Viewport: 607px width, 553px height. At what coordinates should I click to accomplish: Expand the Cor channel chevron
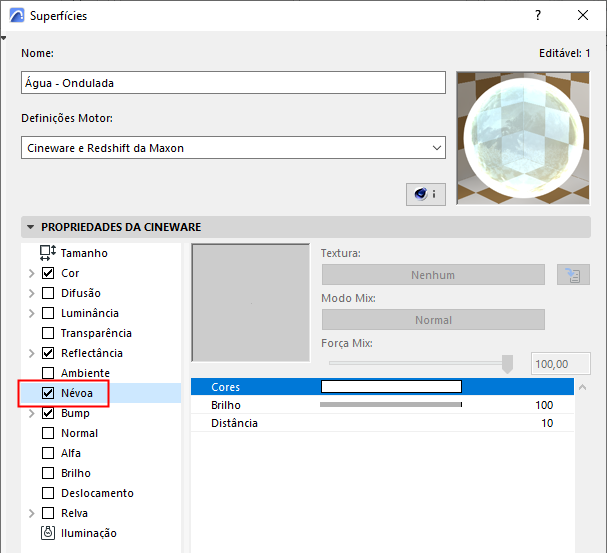click(x=32, y=273)
